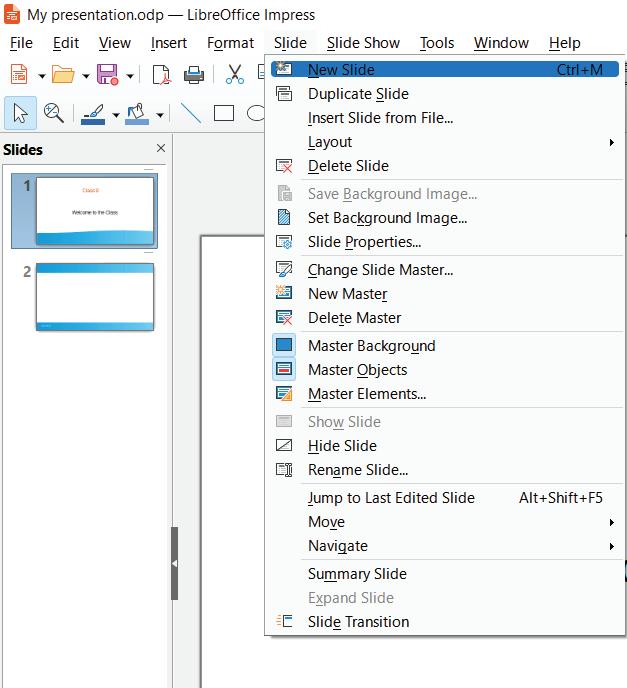
Task: Select slide 1 thumbnail
Action: 95,211
